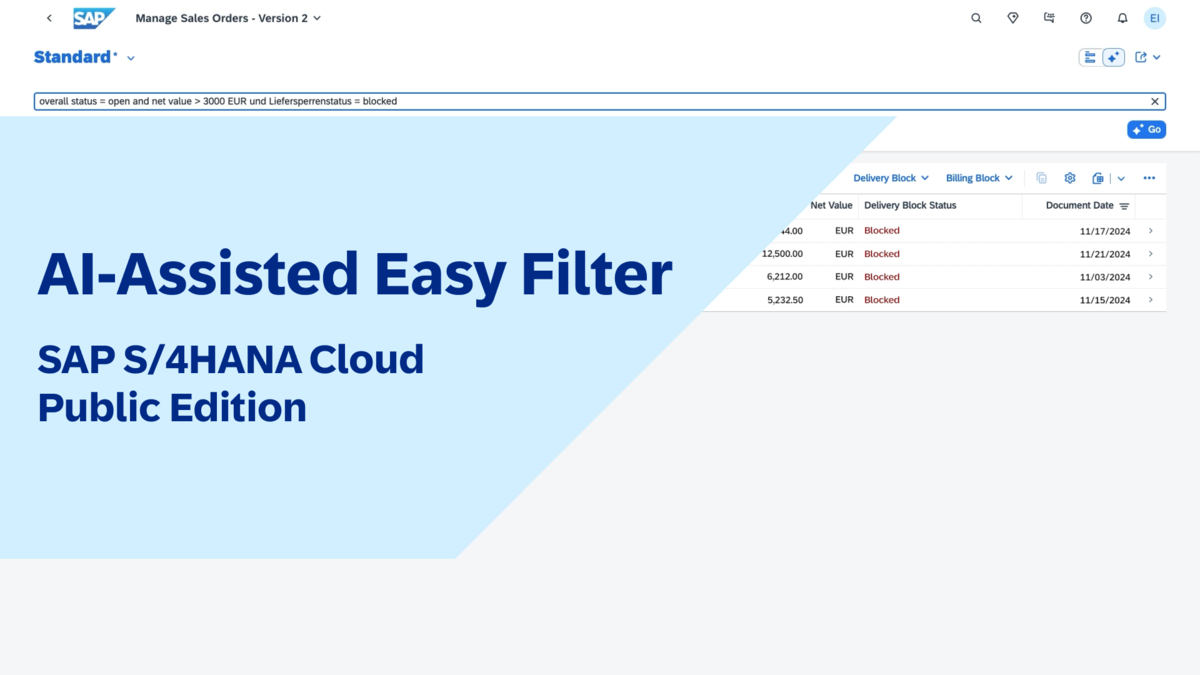The image size is (1200, 675).
Task: Open the search magnifier in header
Action: point(976,18)
